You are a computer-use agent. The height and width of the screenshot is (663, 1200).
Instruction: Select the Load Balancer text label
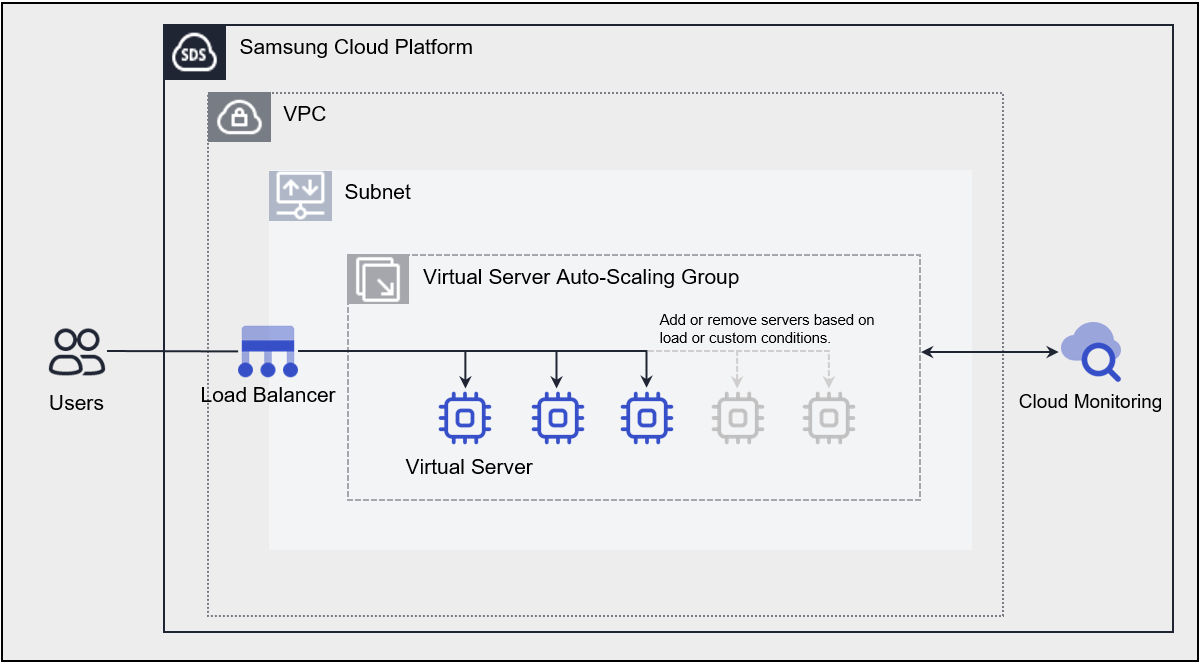click(268, 395)
